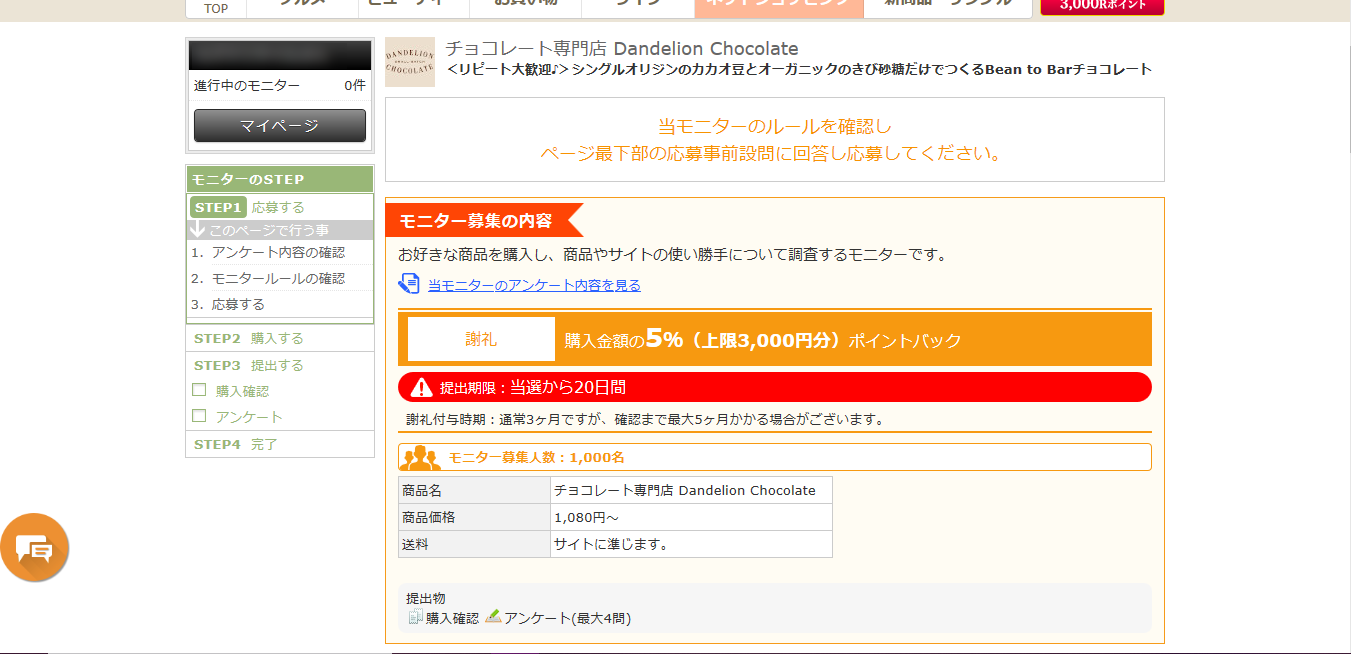Click 1. アンケート内容の確認 step item
Viewport: 1351px width, 654px height.
[280, 252]
